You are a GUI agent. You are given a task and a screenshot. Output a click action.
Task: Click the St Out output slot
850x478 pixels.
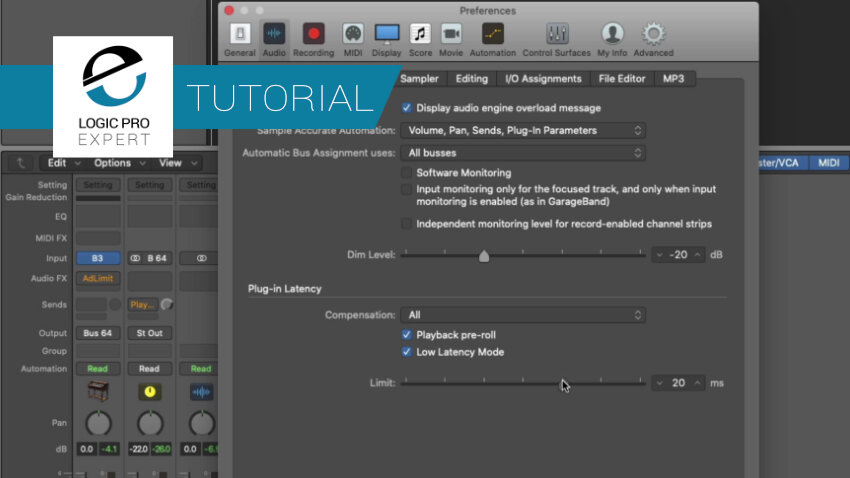(150, 333)
